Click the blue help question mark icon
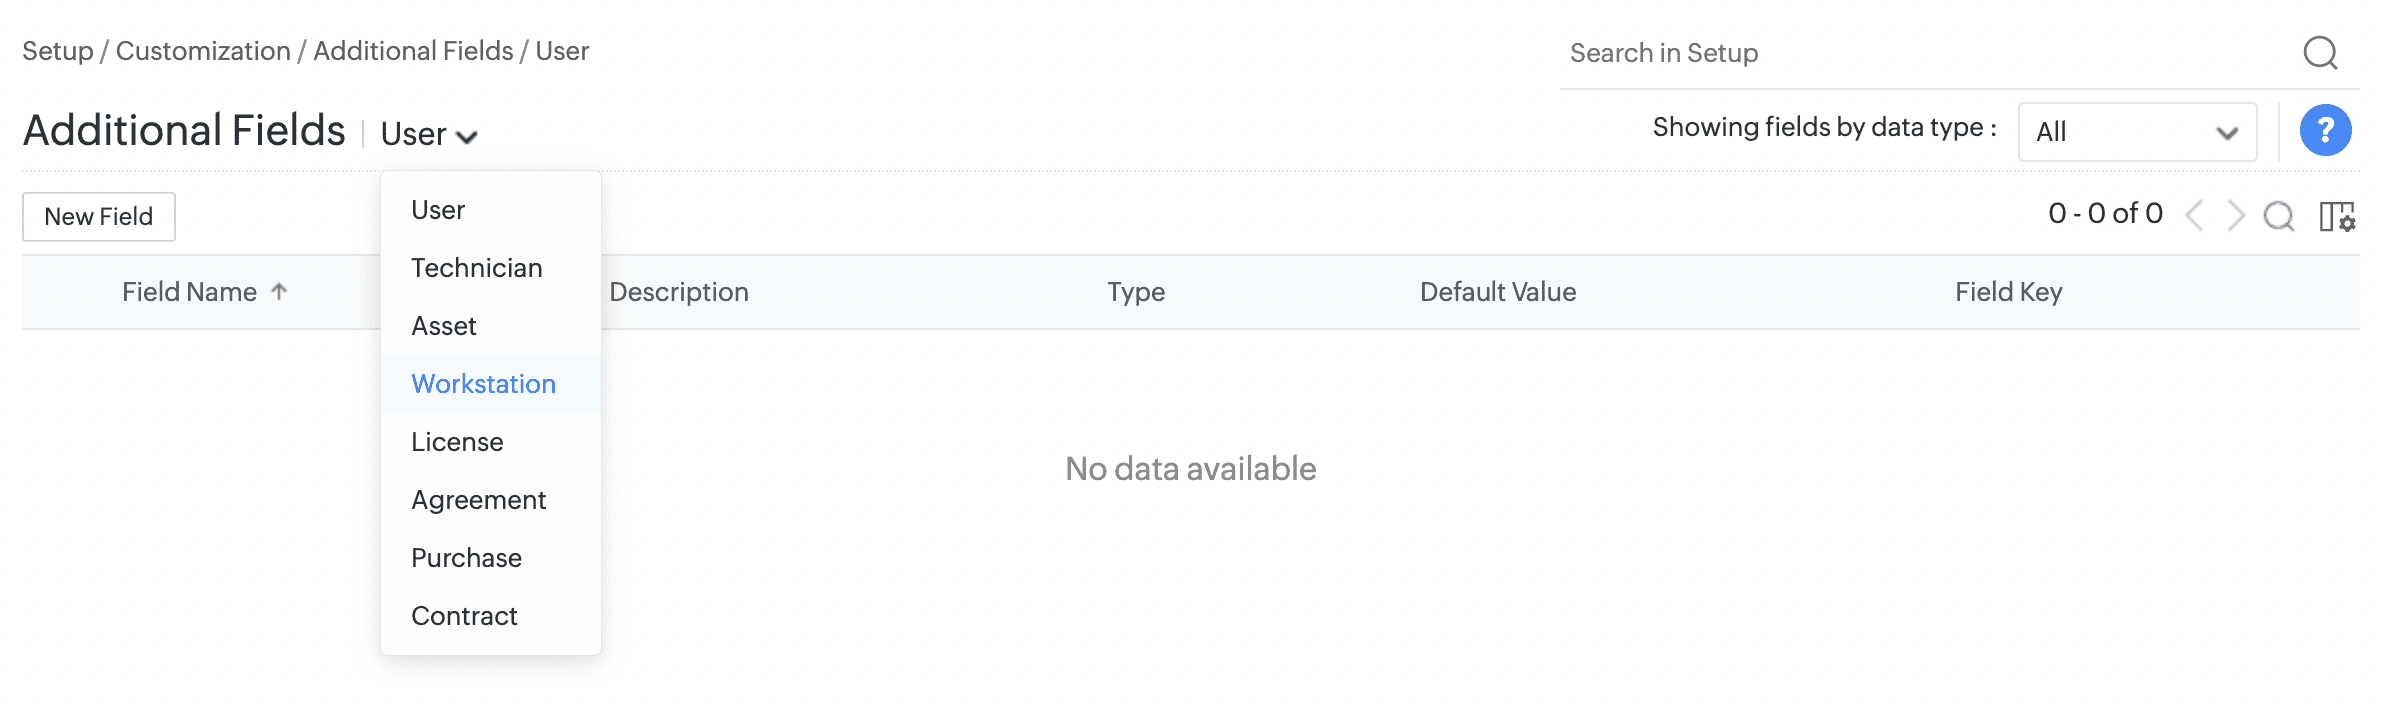 click(x=2325, y=130)
